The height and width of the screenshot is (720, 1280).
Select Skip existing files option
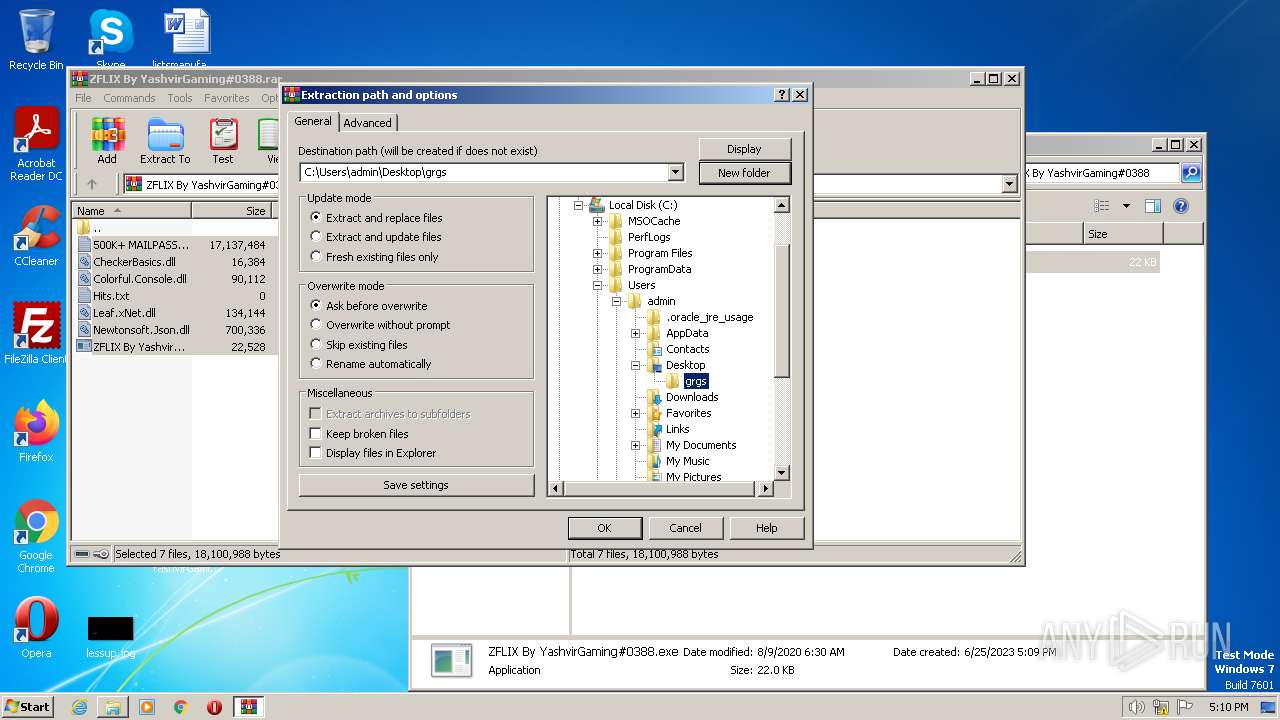click(359, 345)
